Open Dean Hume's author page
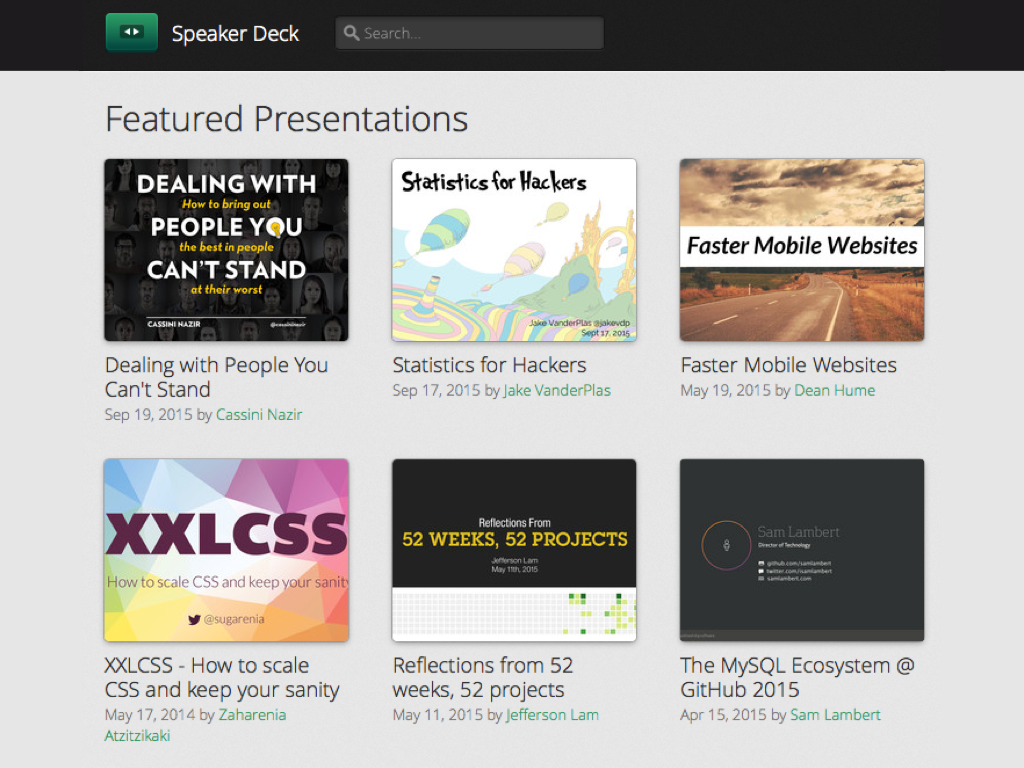This screenshot has width=1024, height=768. [x=834, y=391]
